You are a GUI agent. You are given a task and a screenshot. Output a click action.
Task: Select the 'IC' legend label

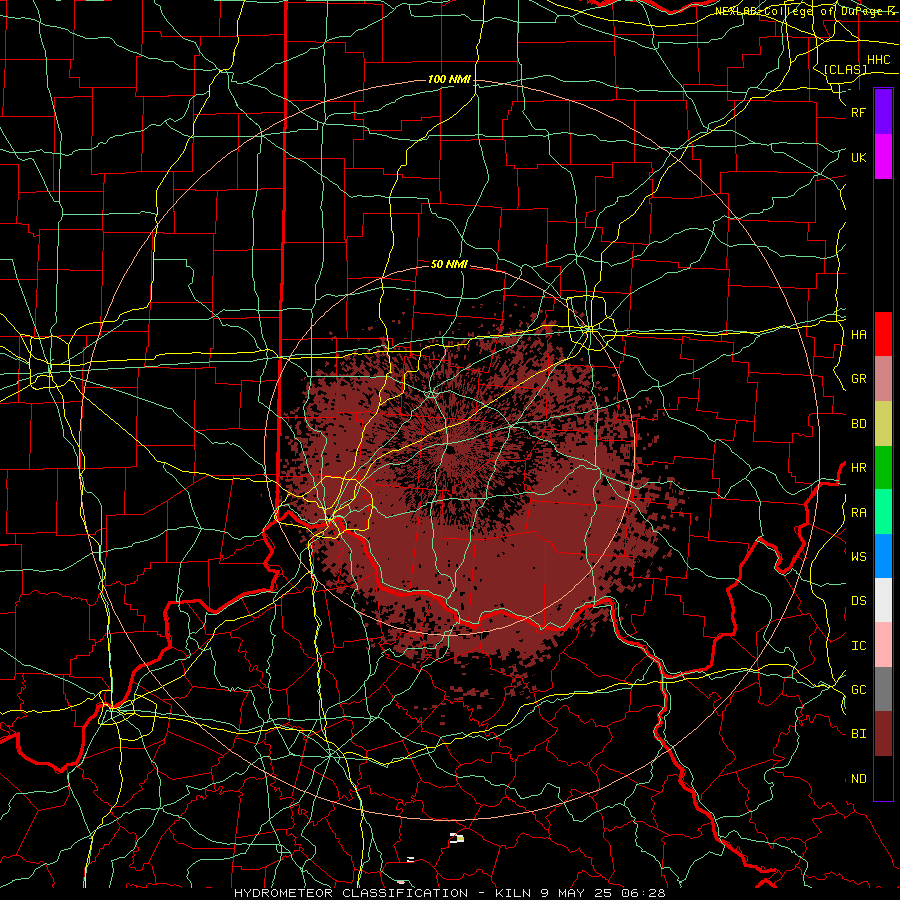point(859,645)
